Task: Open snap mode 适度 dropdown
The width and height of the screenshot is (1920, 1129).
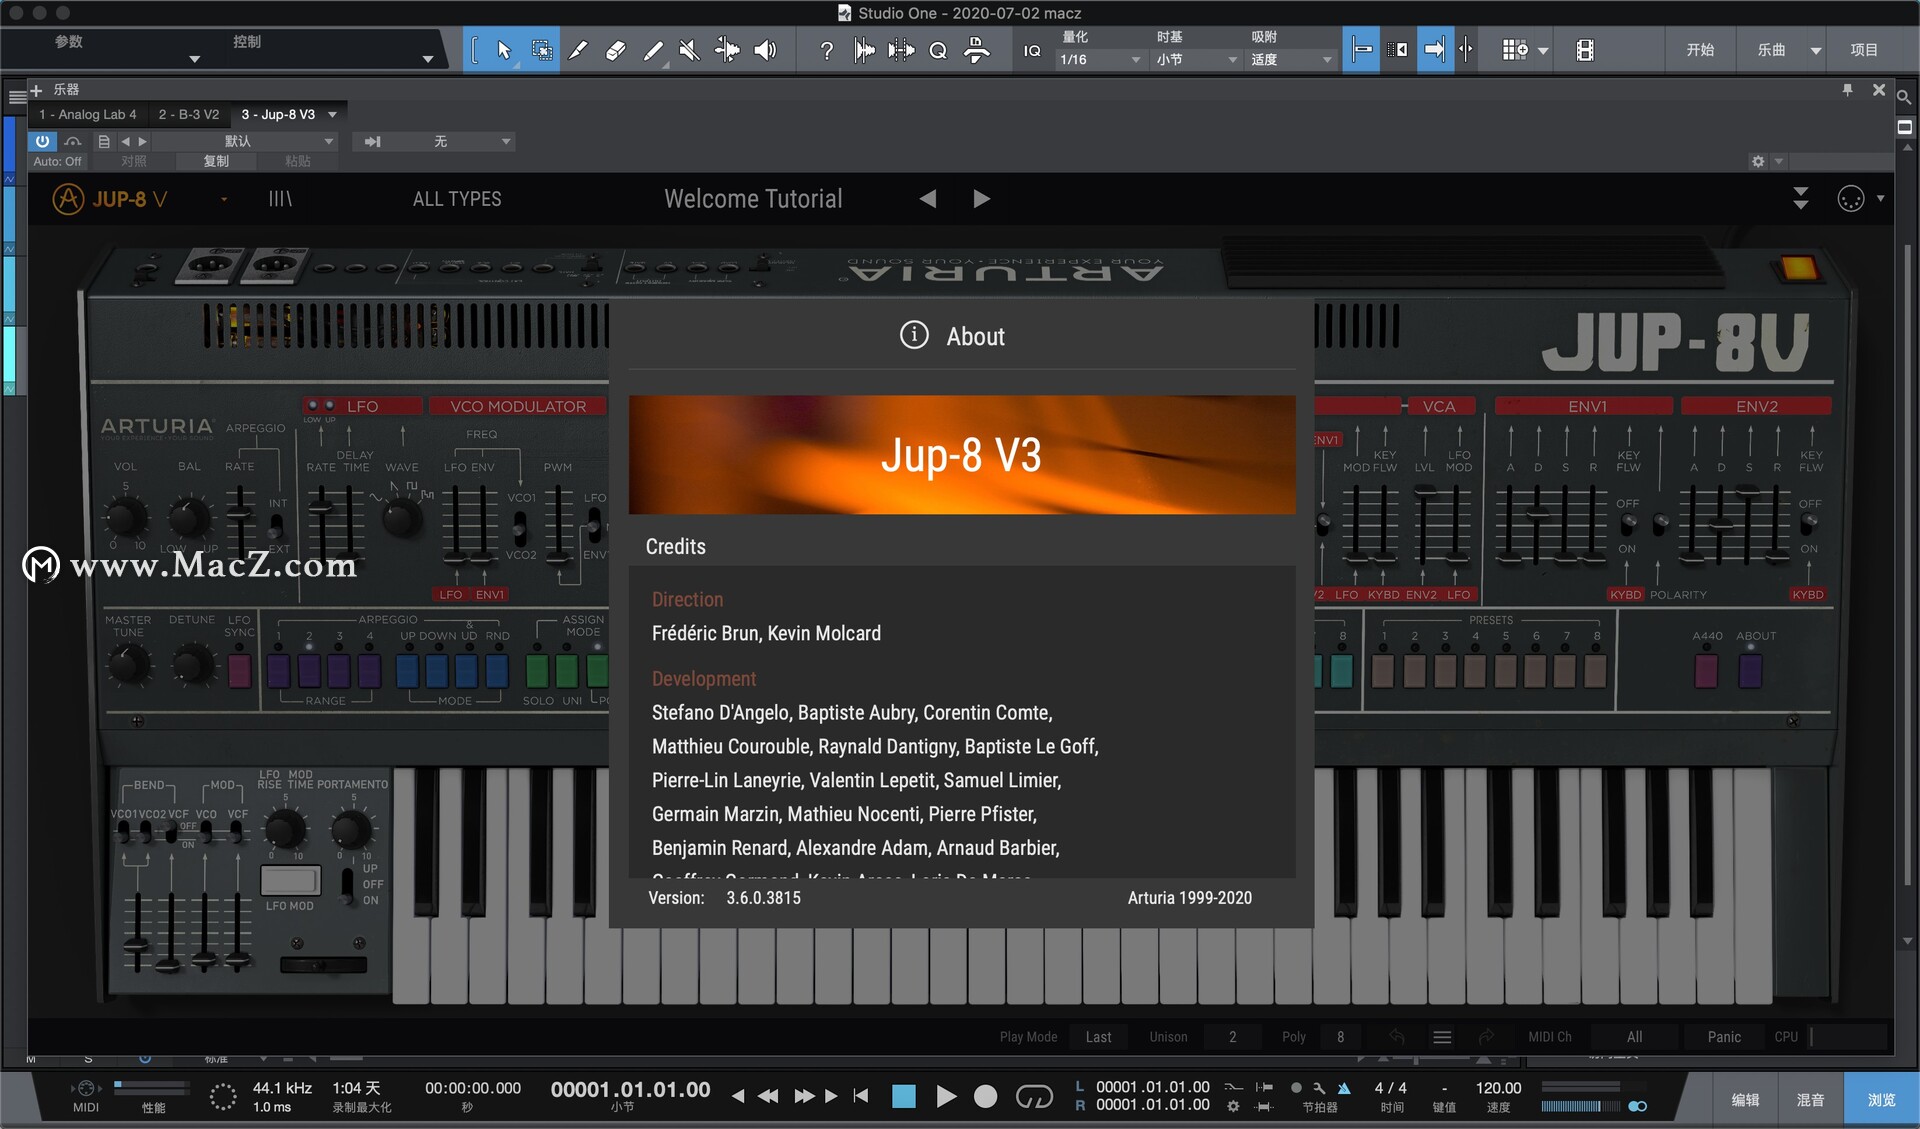Action: [x=1290, y=59]
